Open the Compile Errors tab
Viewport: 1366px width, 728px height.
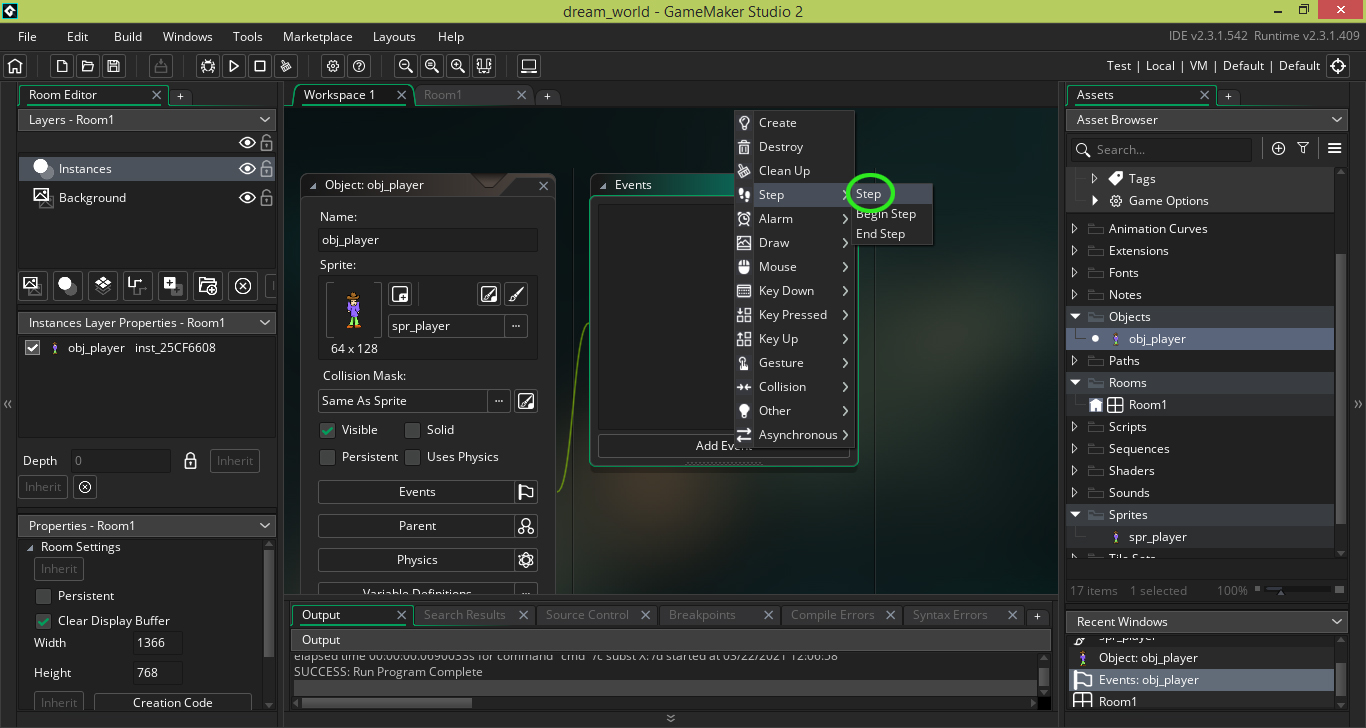tap(841, 615)
